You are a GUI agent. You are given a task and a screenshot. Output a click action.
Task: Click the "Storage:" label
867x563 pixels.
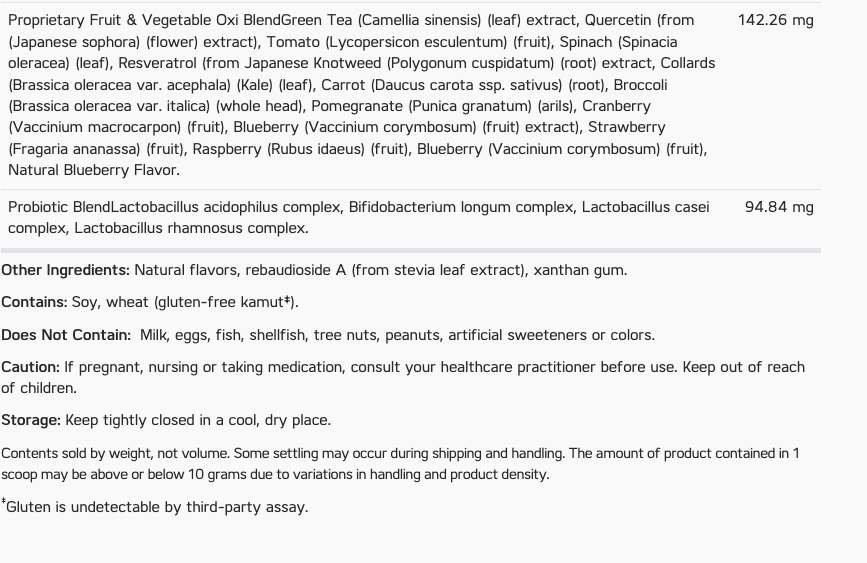tap(31, 420)
